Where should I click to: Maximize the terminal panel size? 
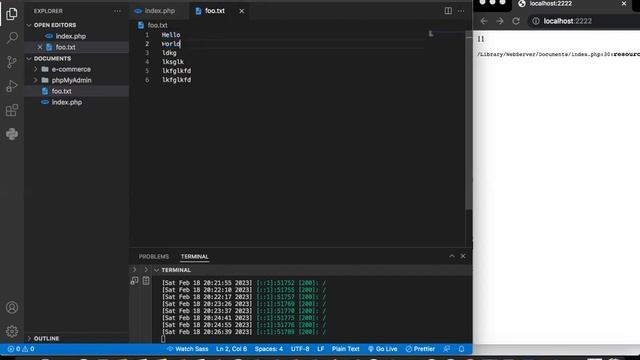click(452, 256)
